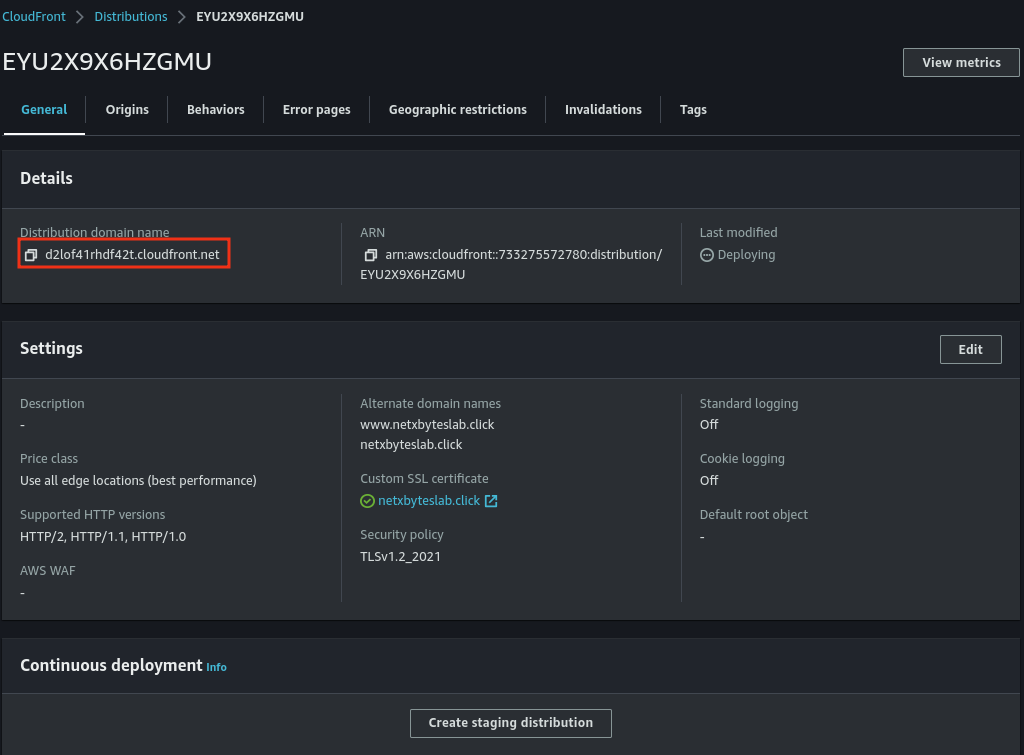This screenshot has width=1024, height=755.
Task: Copy the distribution domain name via copy icon
Action: [x=31, y=255]
